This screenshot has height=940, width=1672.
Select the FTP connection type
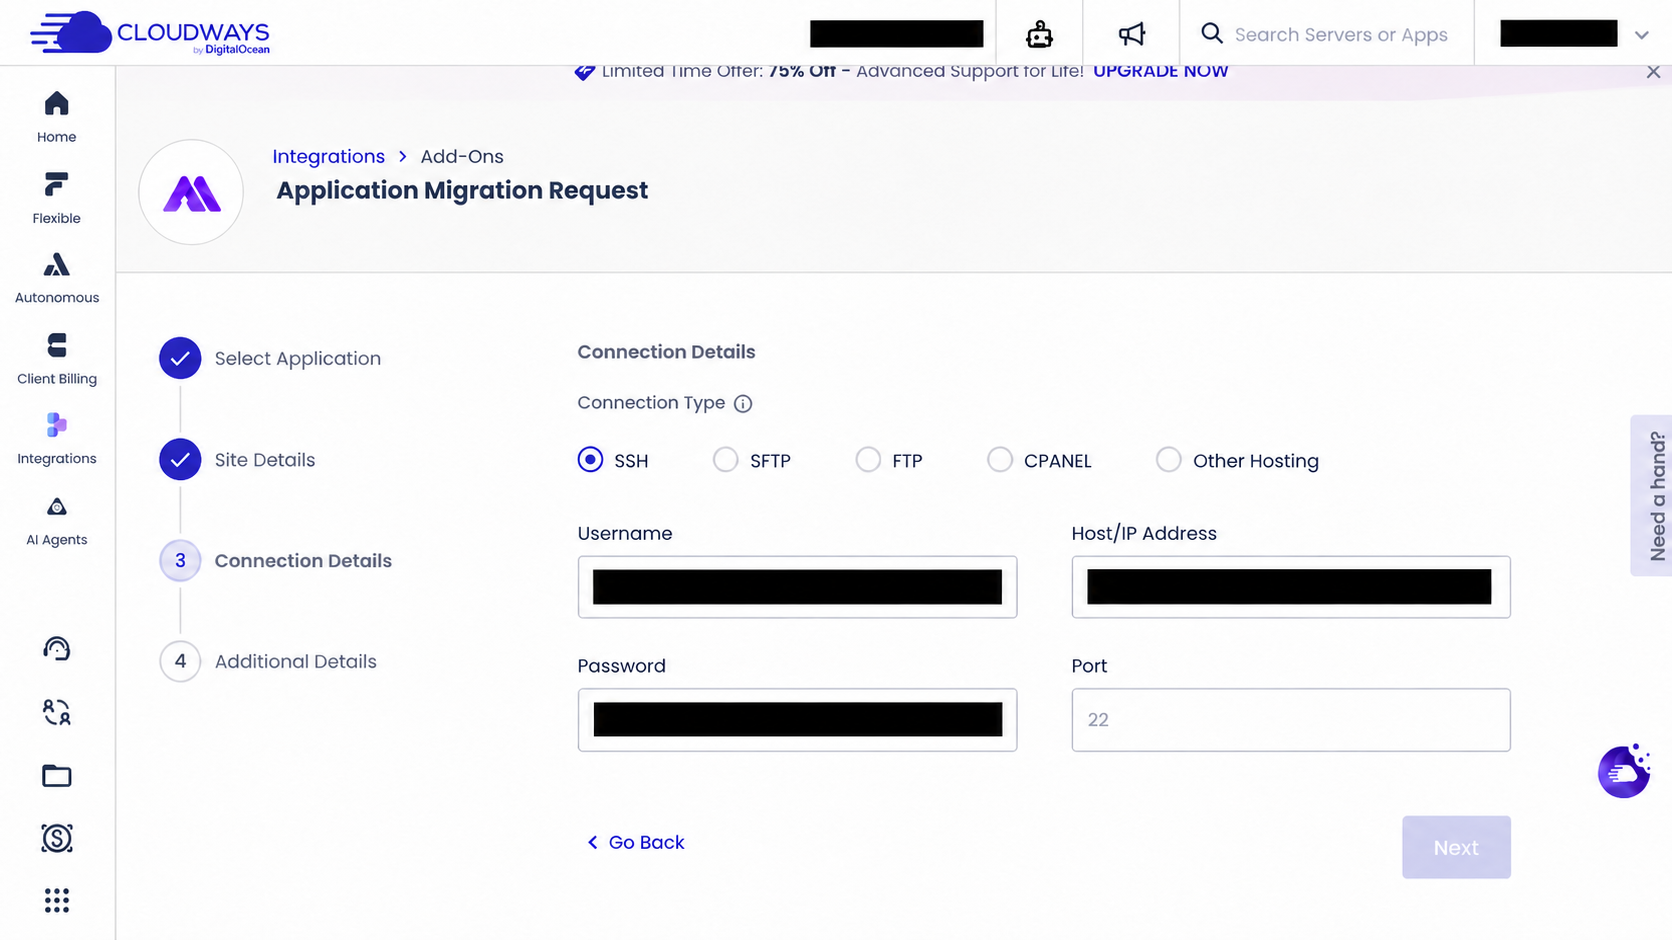868,460
